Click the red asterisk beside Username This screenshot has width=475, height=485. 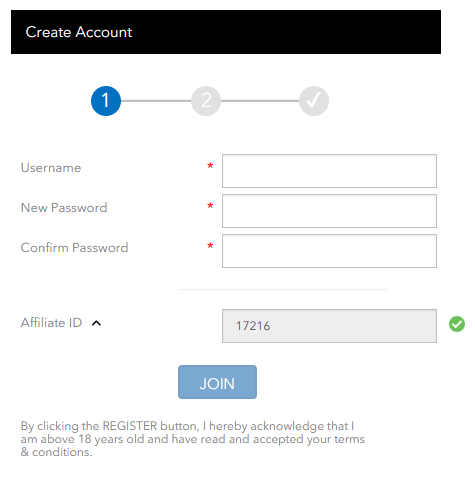210,166
